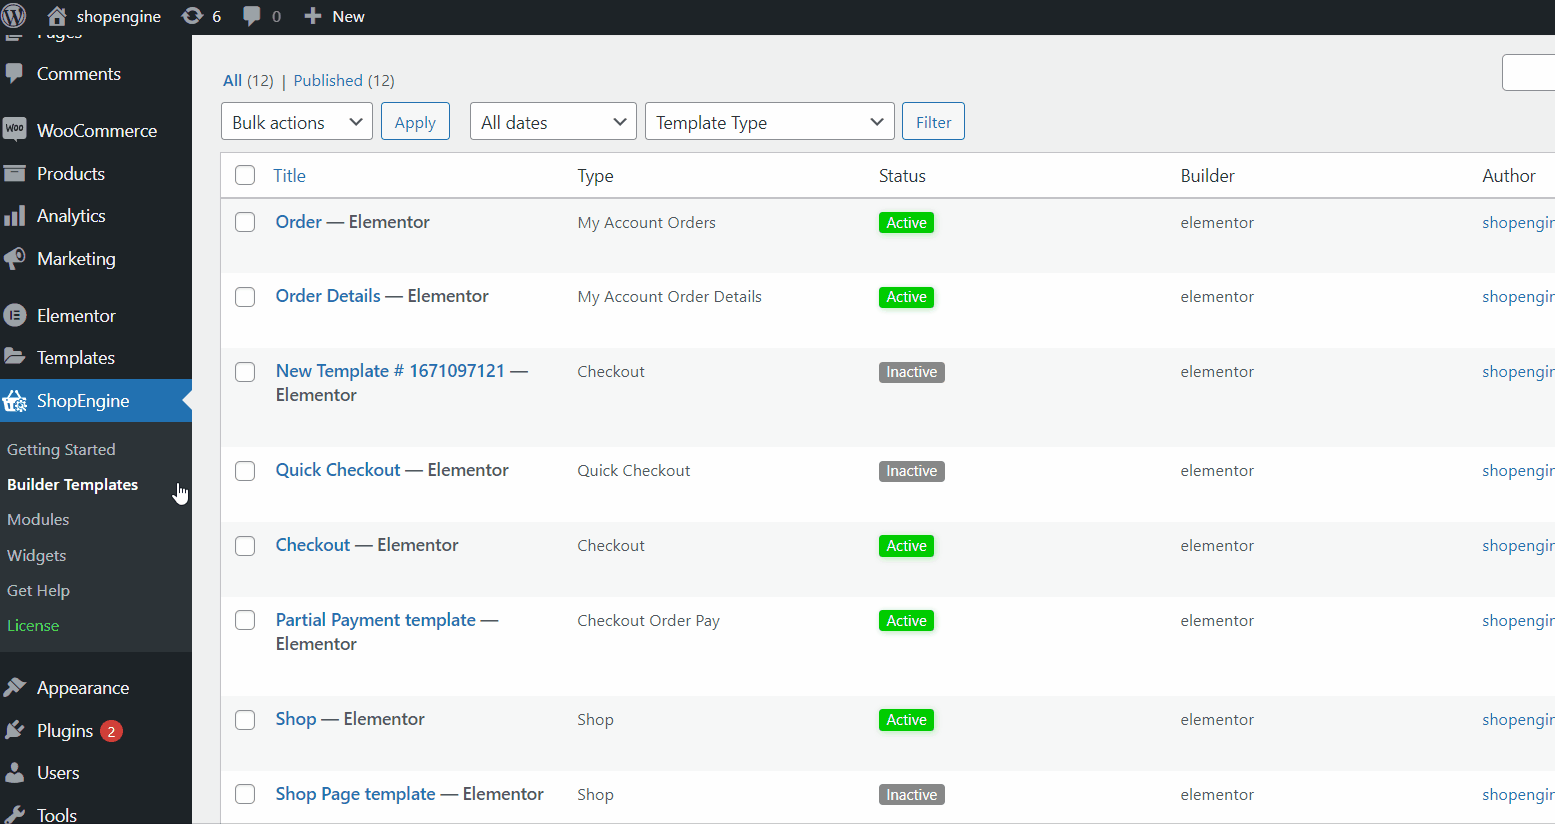
Task: Open the comments bubble icon in admin bar
Action: (252, 16)
